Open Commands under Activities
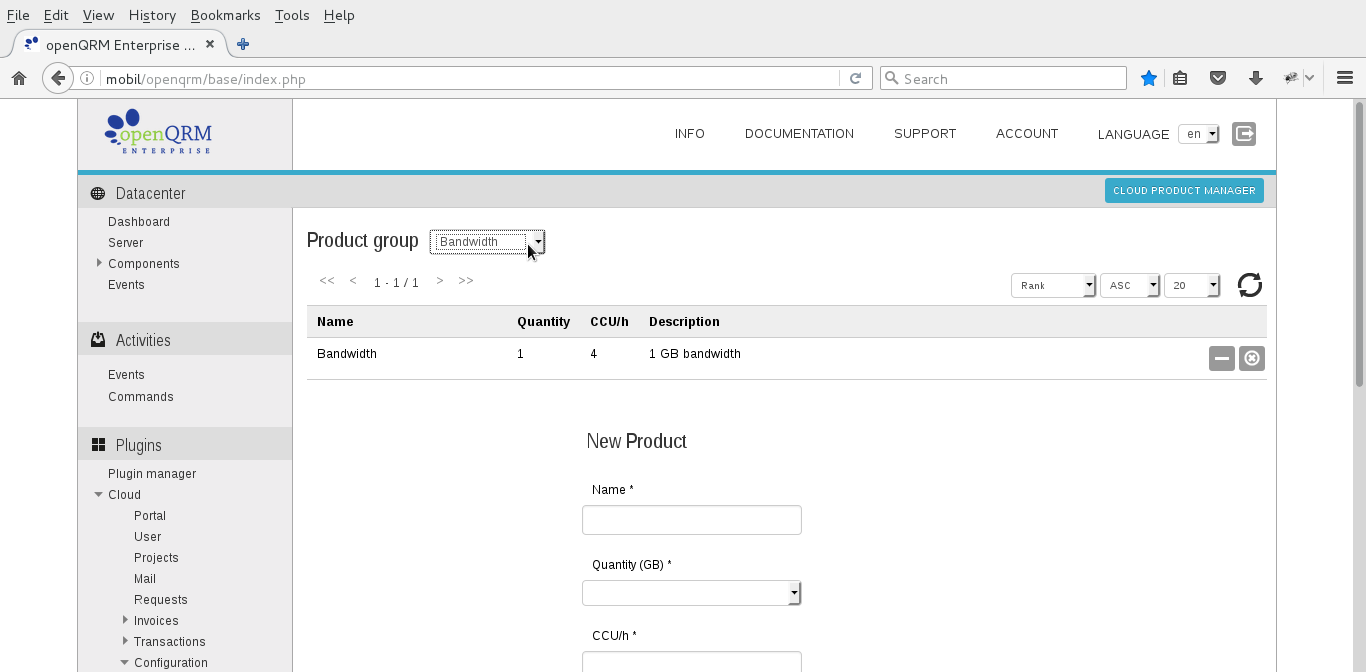Screen dimensions: 1366x672 pos(141,397)
